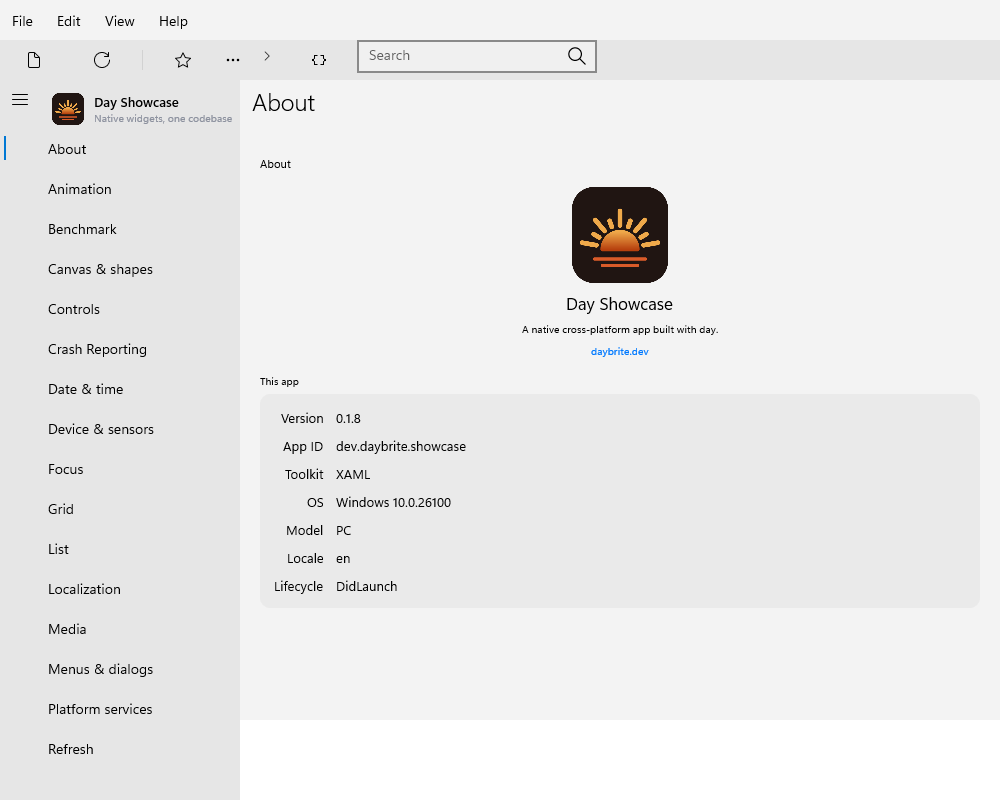Click the Lifecycle value DidLaunch

pos(366,586)
